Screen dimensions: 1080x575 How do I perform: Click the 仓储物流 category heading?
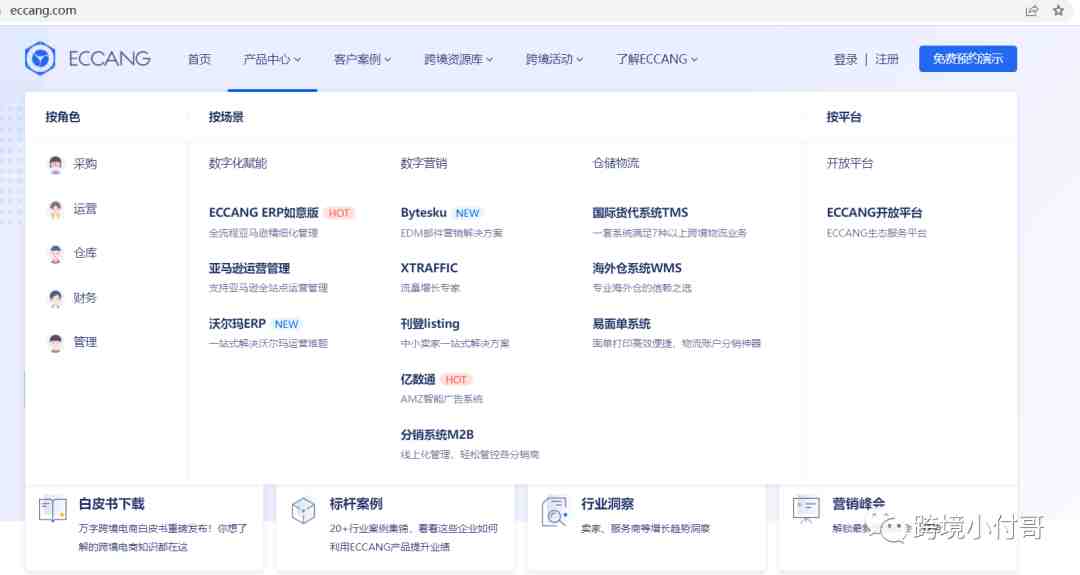click(x=616, y=163)
